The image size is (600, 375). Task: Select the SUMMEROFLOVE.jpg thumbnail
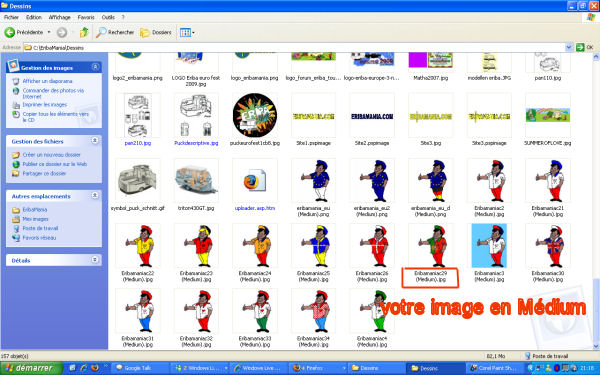(548, 115)
